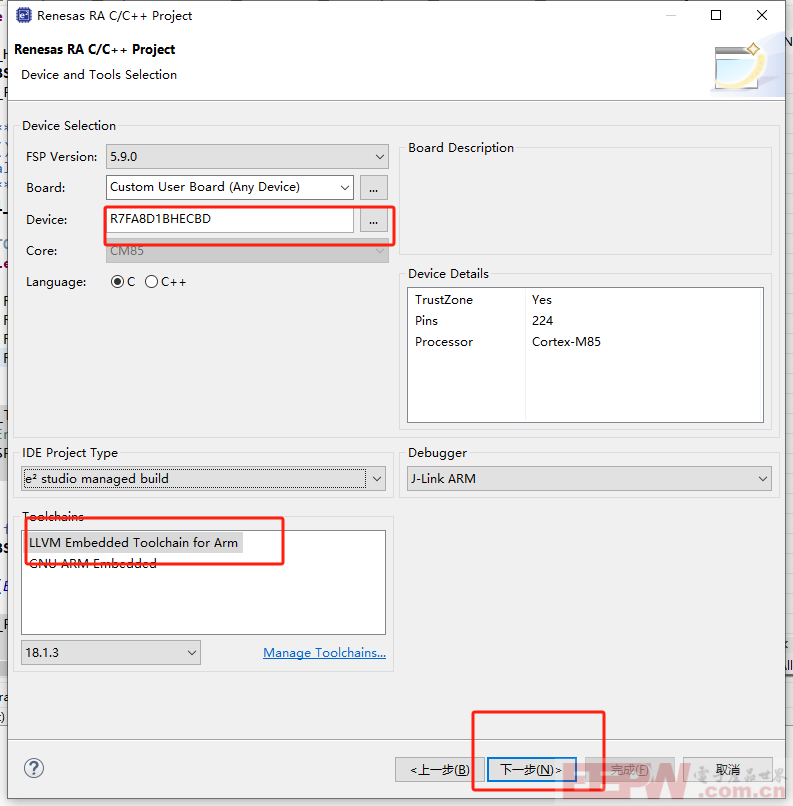Viewport: 793px width, 806px height.
Task: Open the Manage Toolchains link
Action: 324,652
